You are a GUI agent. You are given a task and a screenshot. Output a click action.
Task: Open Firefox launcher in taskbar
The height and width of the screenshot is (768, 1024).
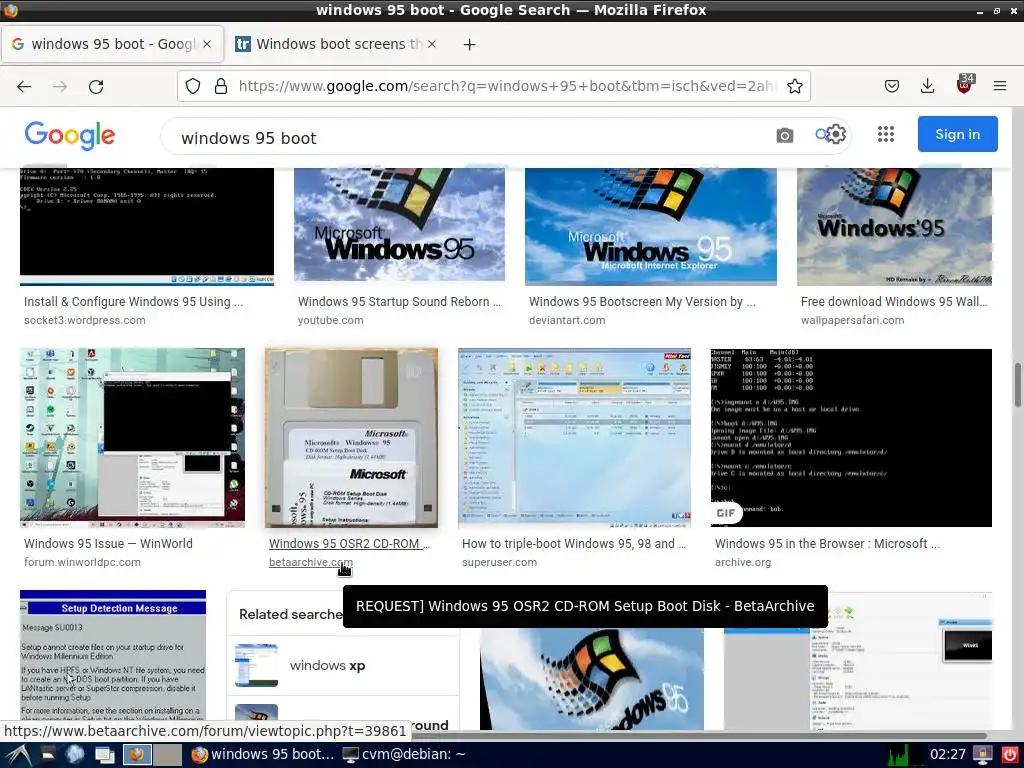pyautogui.click(x=137, y=754)
